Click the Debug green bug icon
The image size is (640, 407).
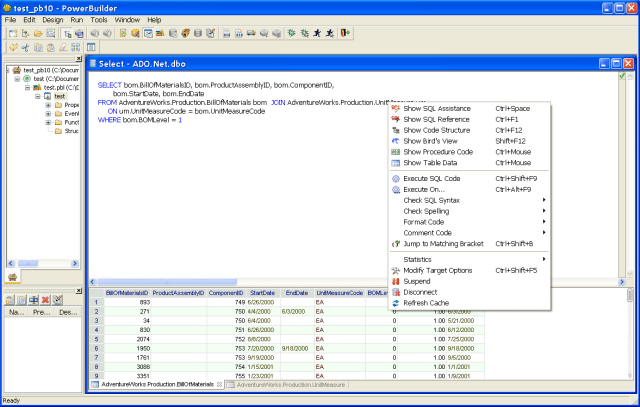[x=291, y=33]
